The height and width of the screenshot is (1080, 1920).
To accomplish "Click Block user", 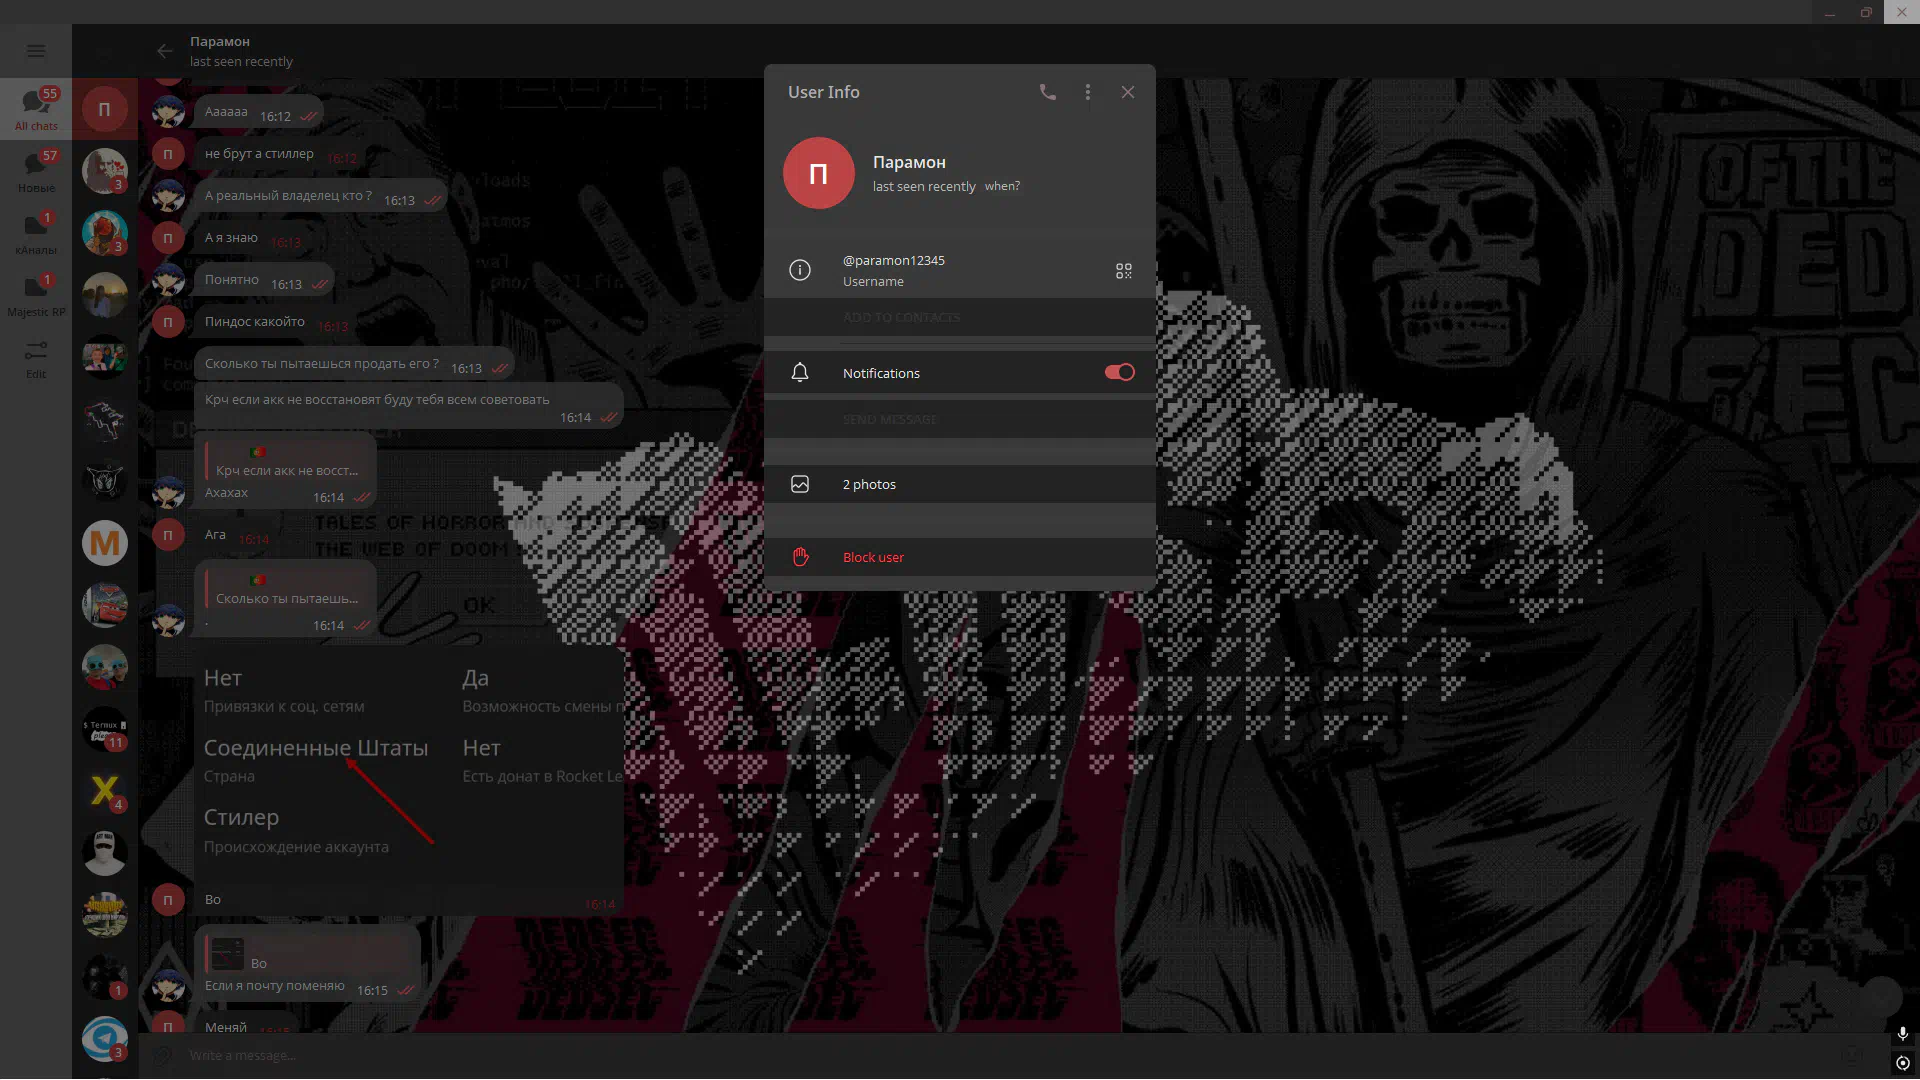I will [960, 557].
